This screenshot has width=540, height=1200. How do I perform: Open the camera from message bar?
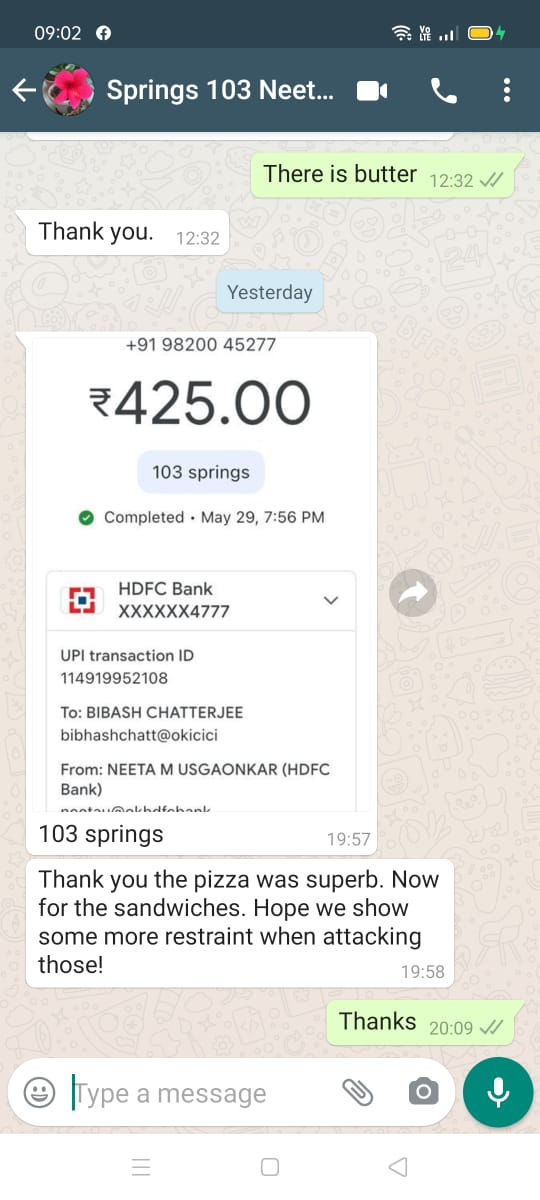click(x=423, y=1092)
